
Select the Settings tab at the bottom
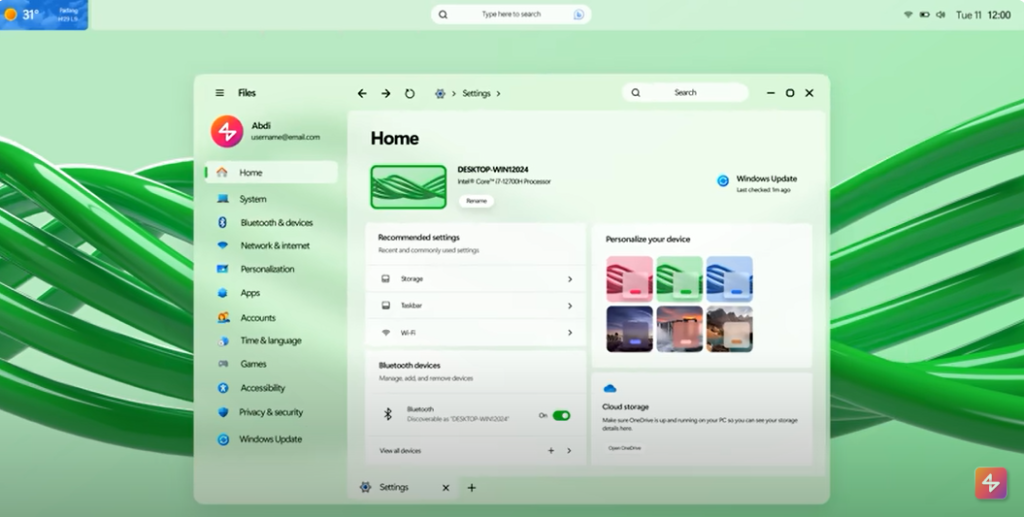coord(394,487)
